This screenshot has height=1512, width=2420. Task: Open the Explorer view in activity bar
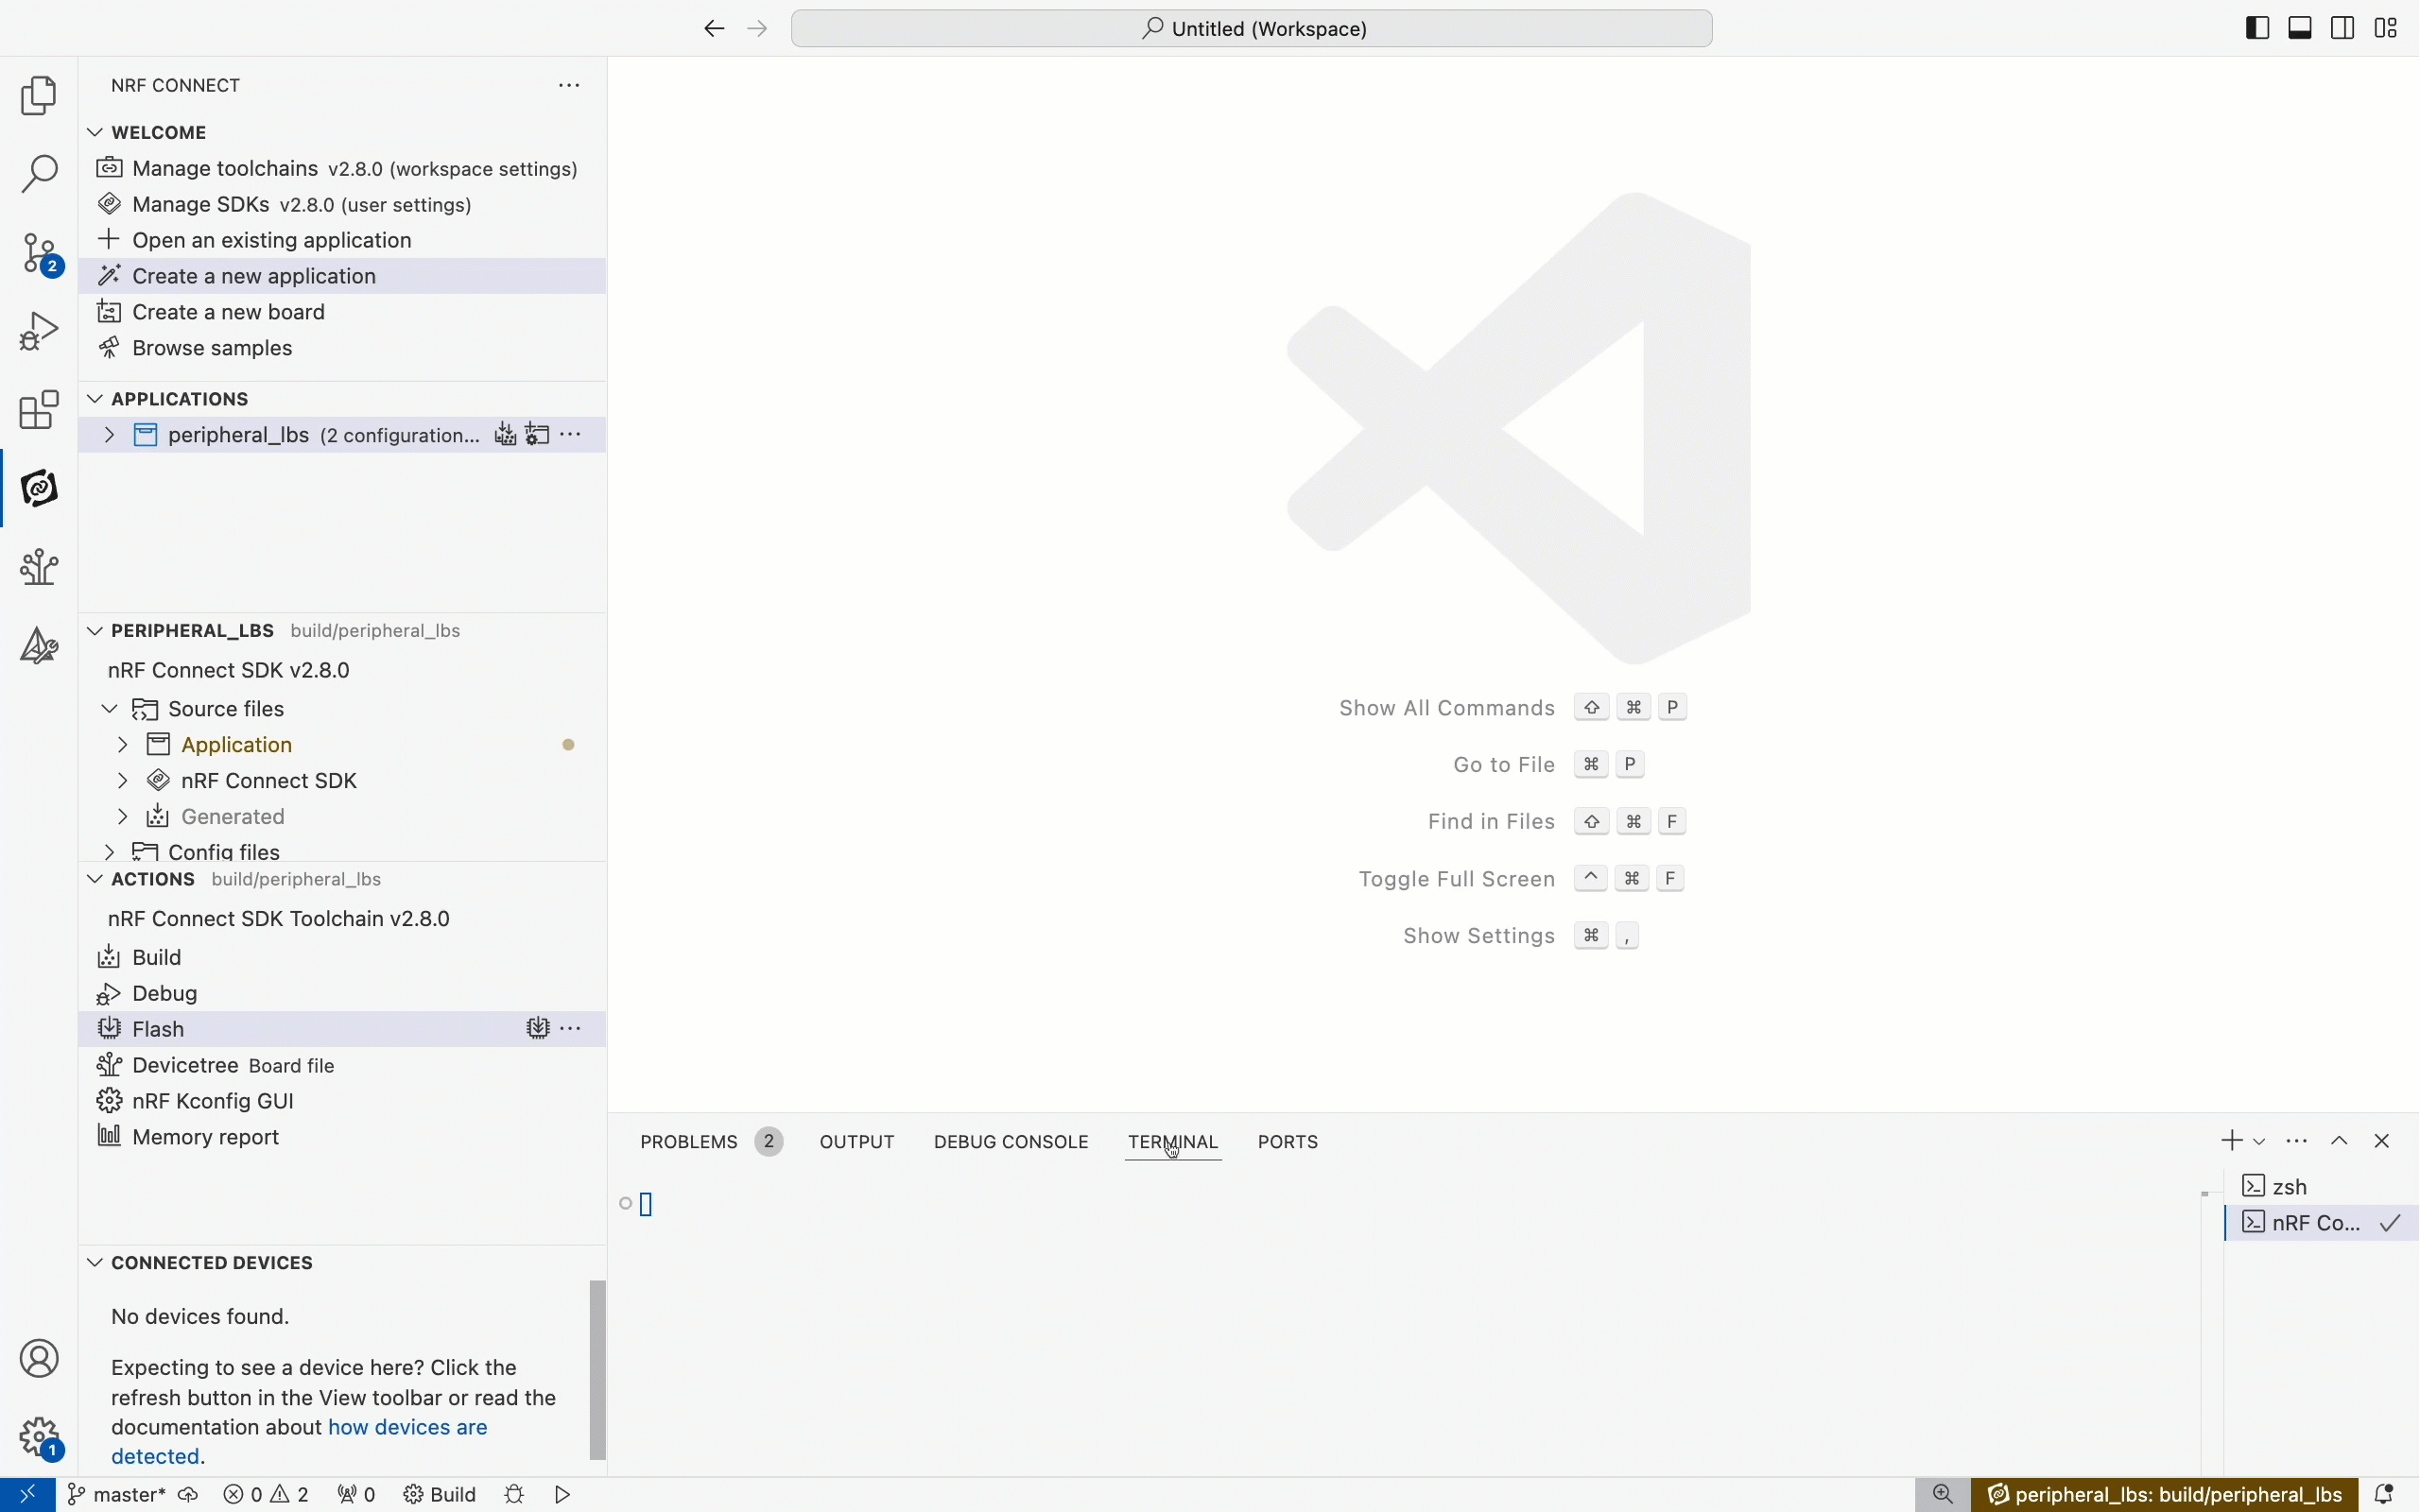(39, 97)
